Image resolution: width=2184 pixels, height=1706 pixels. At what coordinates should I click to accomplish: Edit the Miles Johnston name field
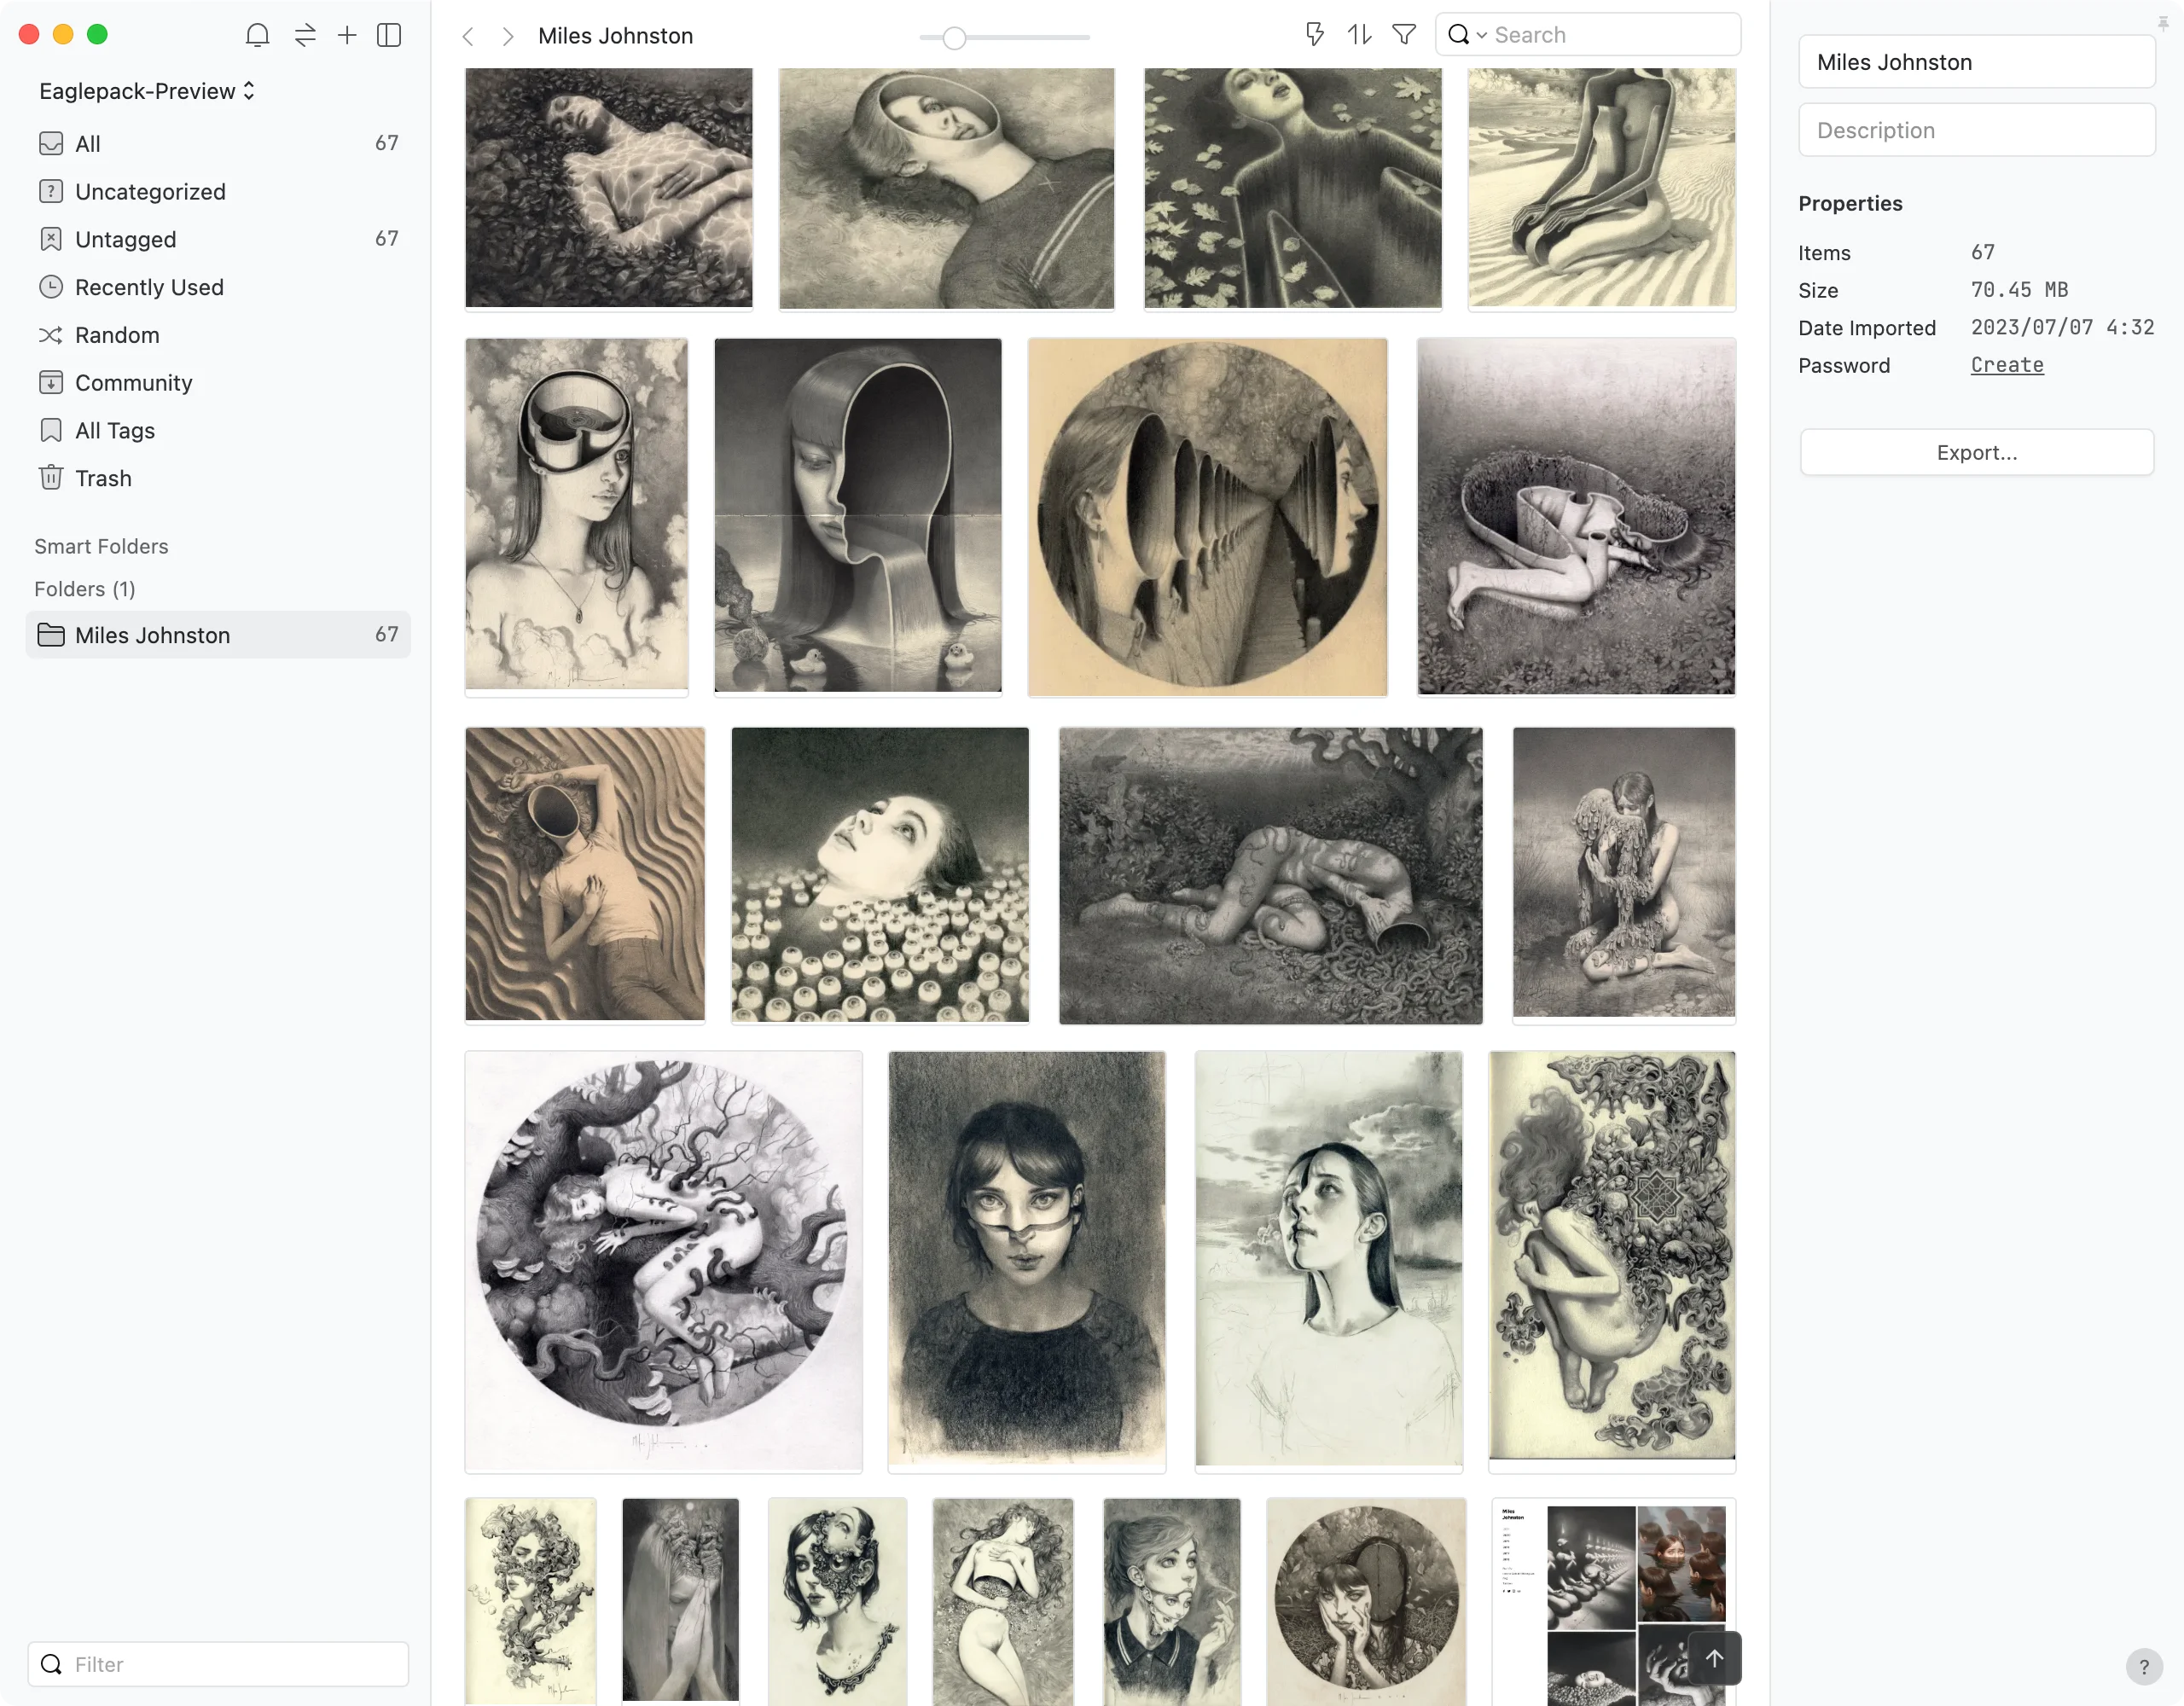[x=1976, y=62]
